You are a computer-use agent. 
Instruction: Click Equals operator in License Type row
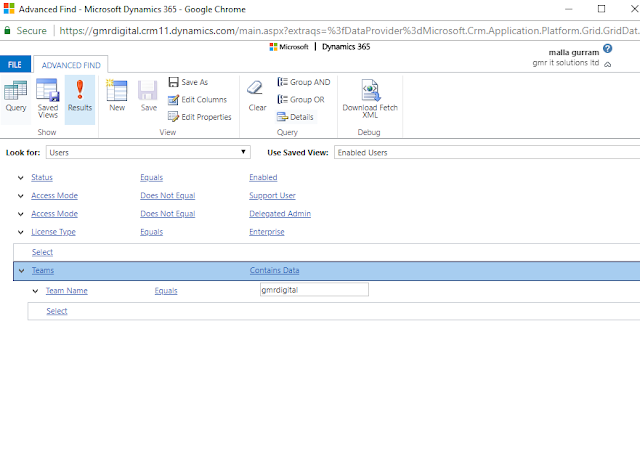click(151, 232)
